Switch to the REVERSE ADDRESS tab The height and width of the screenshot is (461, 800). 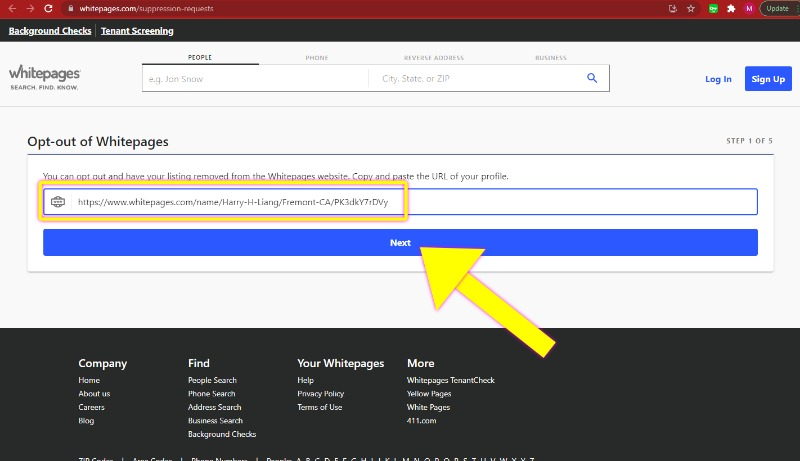point(434,58)
